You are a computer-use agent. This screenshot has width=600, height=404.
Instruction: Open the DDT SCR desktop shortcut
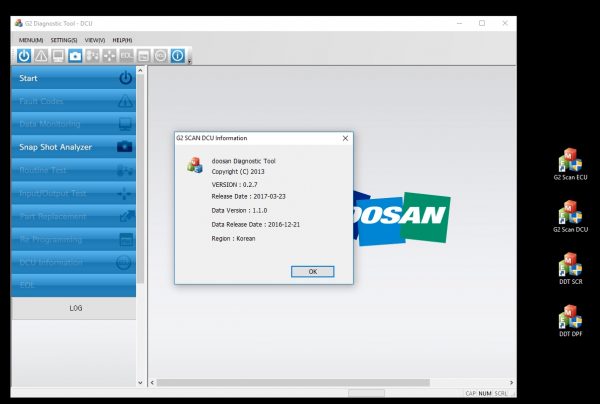[x=570, y=268]
